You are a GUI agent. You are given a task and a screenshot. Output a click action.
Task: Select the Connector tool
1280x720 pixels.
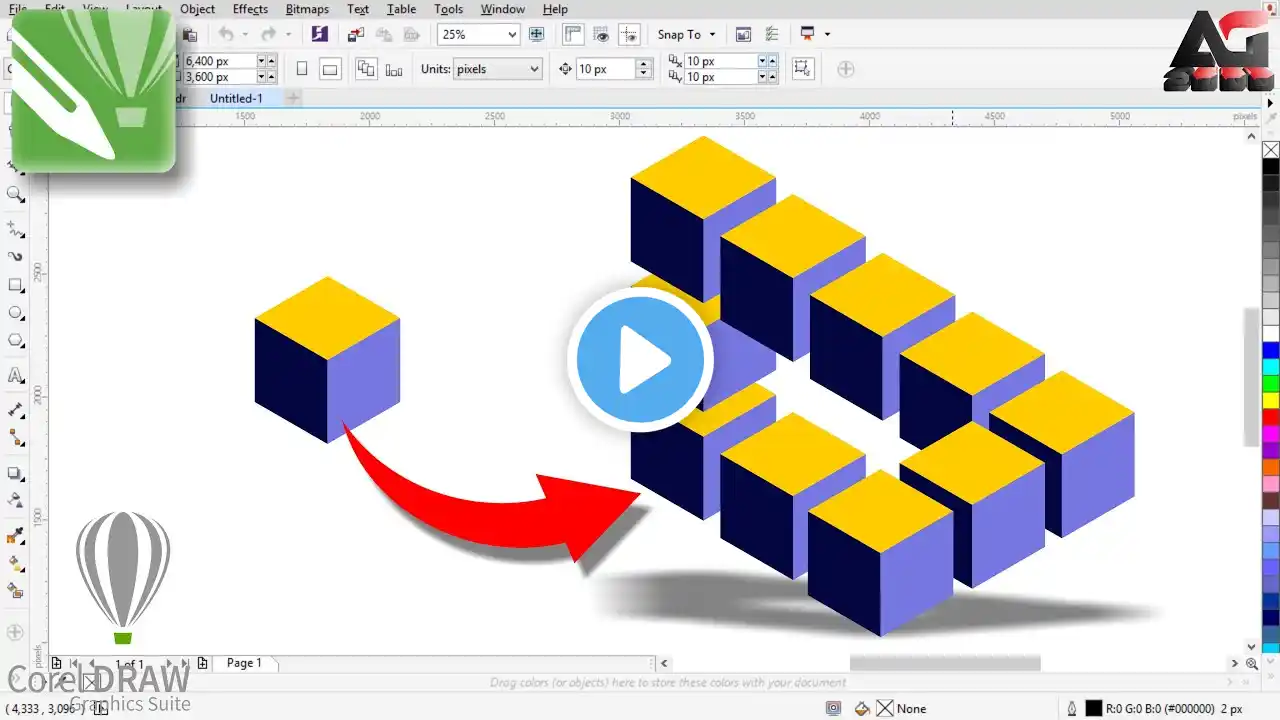[x=16, y=438]
